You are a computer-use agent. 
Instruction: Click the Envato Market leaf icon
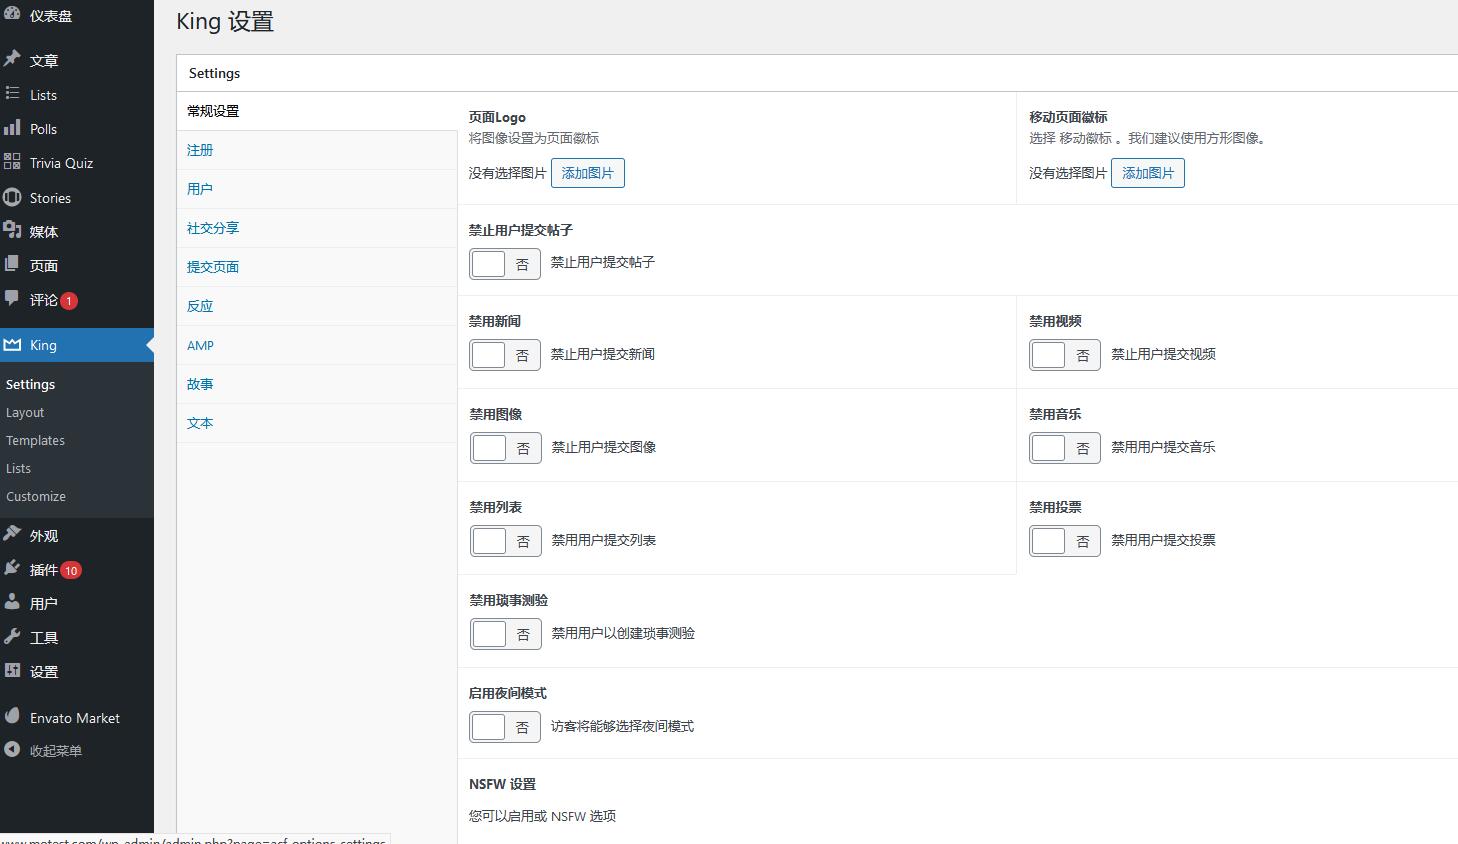pos(12,716)
